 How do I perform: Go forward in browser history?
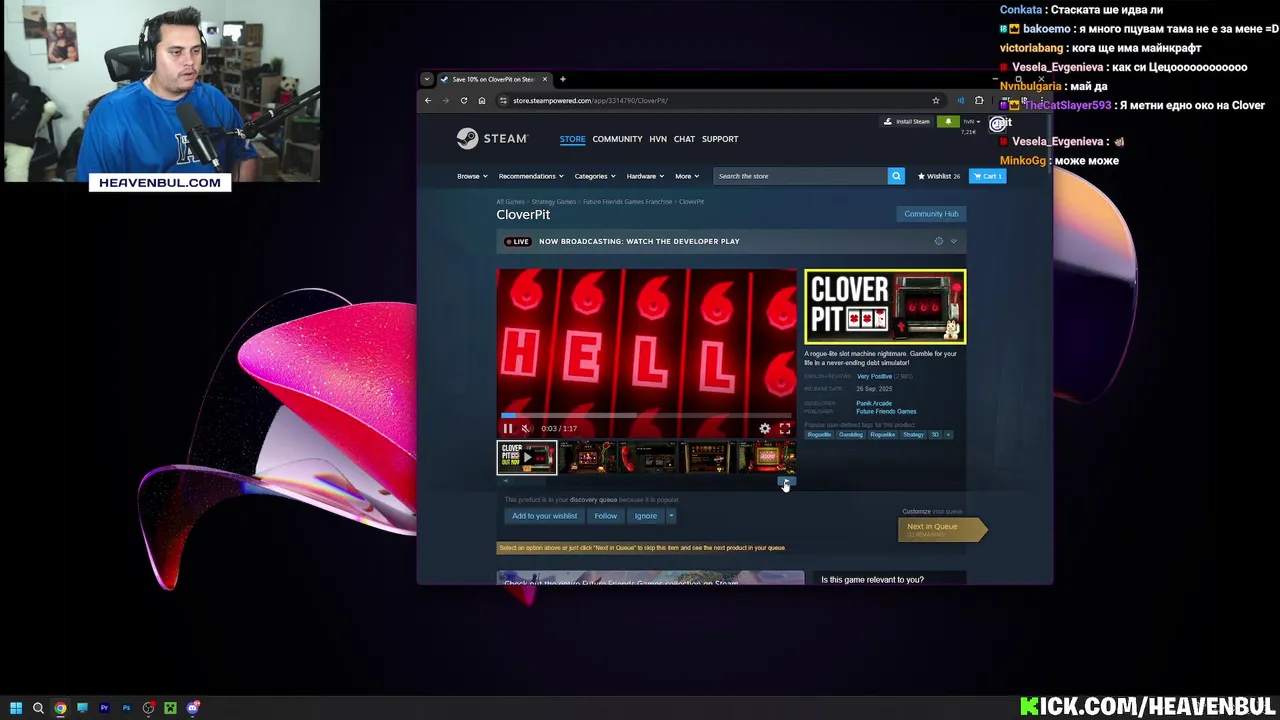point(446,100)
